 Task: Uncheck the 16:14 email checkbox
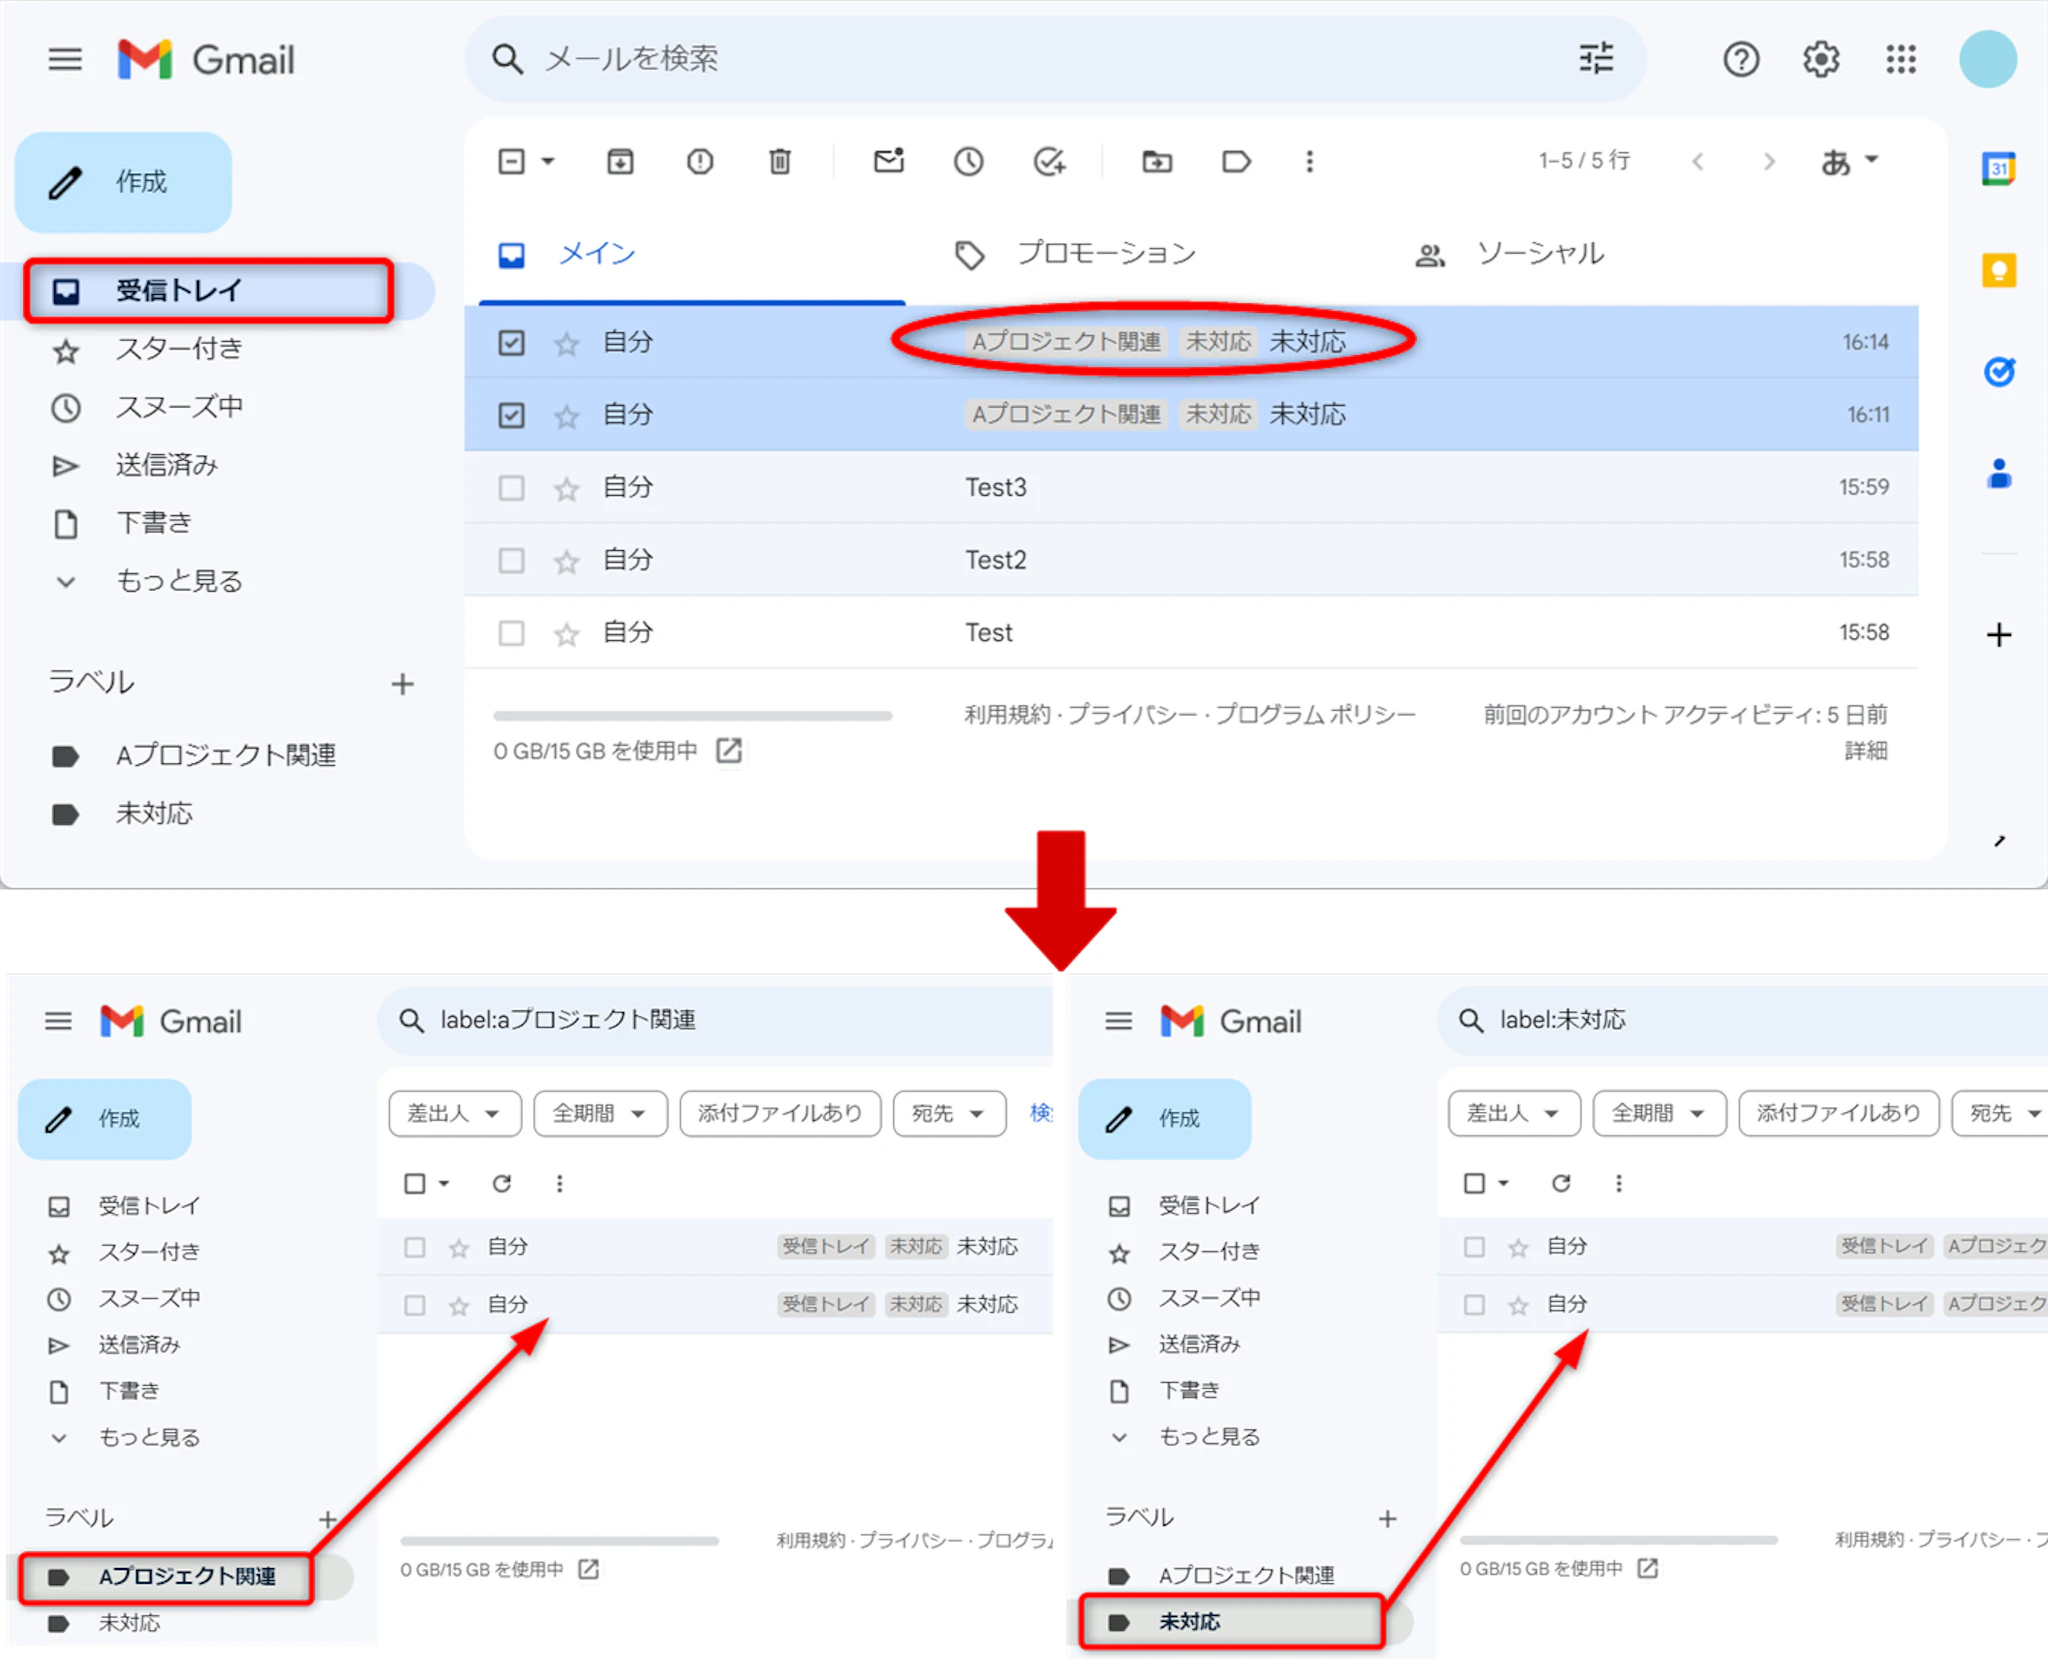pyautogui.click(x=511, y=343)
